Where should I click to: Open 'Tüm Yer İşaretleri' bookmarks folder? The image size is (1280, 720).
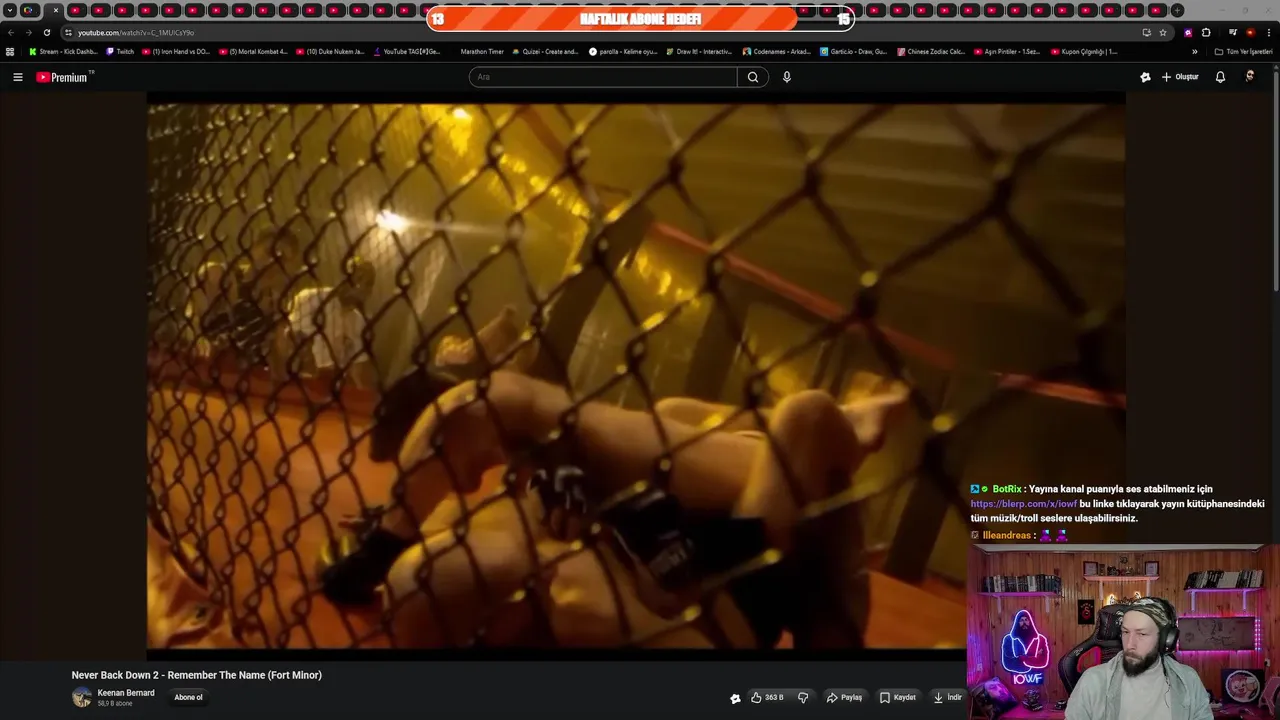1243,51
